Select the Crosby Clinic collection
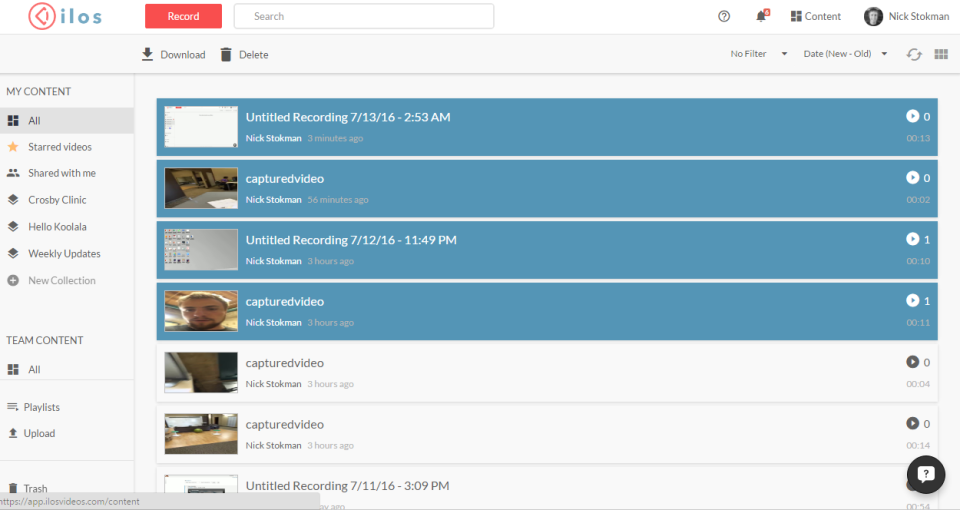960x510 pixels. point(57,200)
